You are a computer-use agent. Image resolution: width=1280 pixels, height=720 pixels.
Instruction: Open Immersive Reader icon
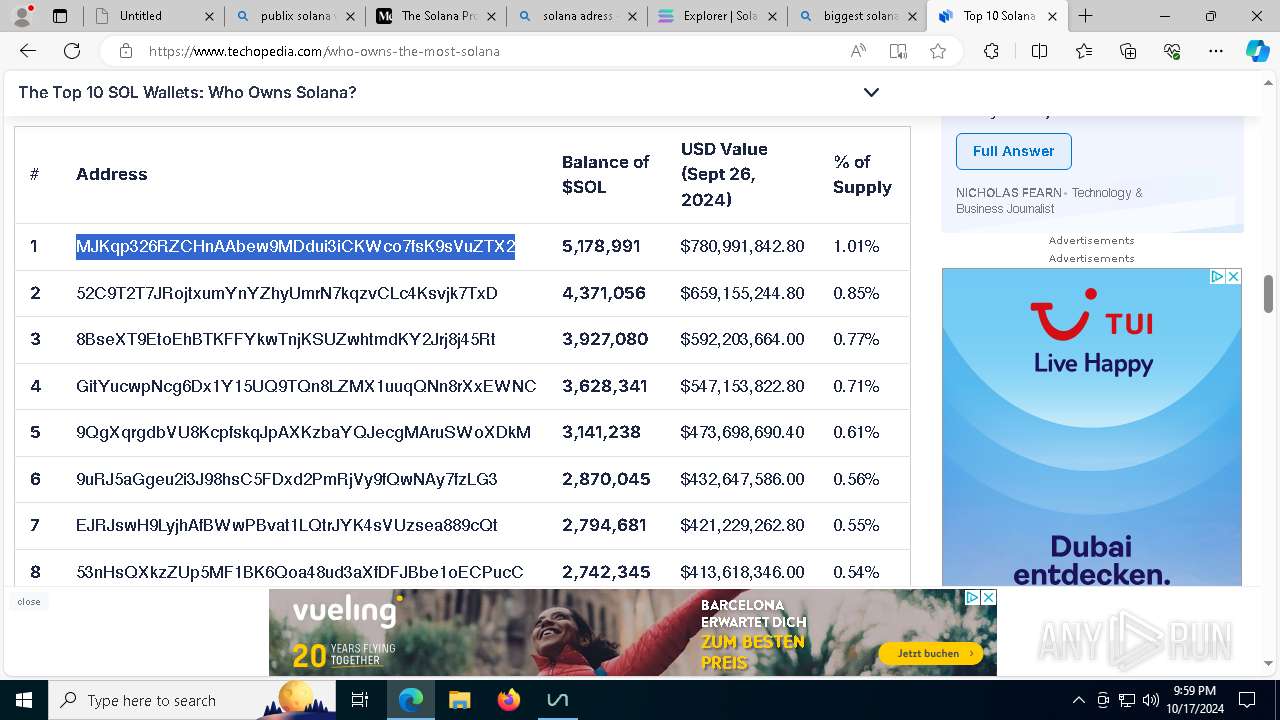coord(898,51)
